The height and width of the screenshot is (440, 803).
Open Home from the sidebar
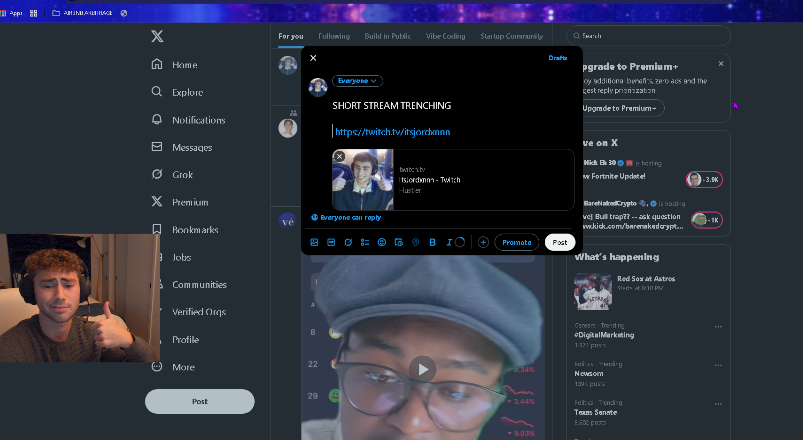[x=175, y=65]
